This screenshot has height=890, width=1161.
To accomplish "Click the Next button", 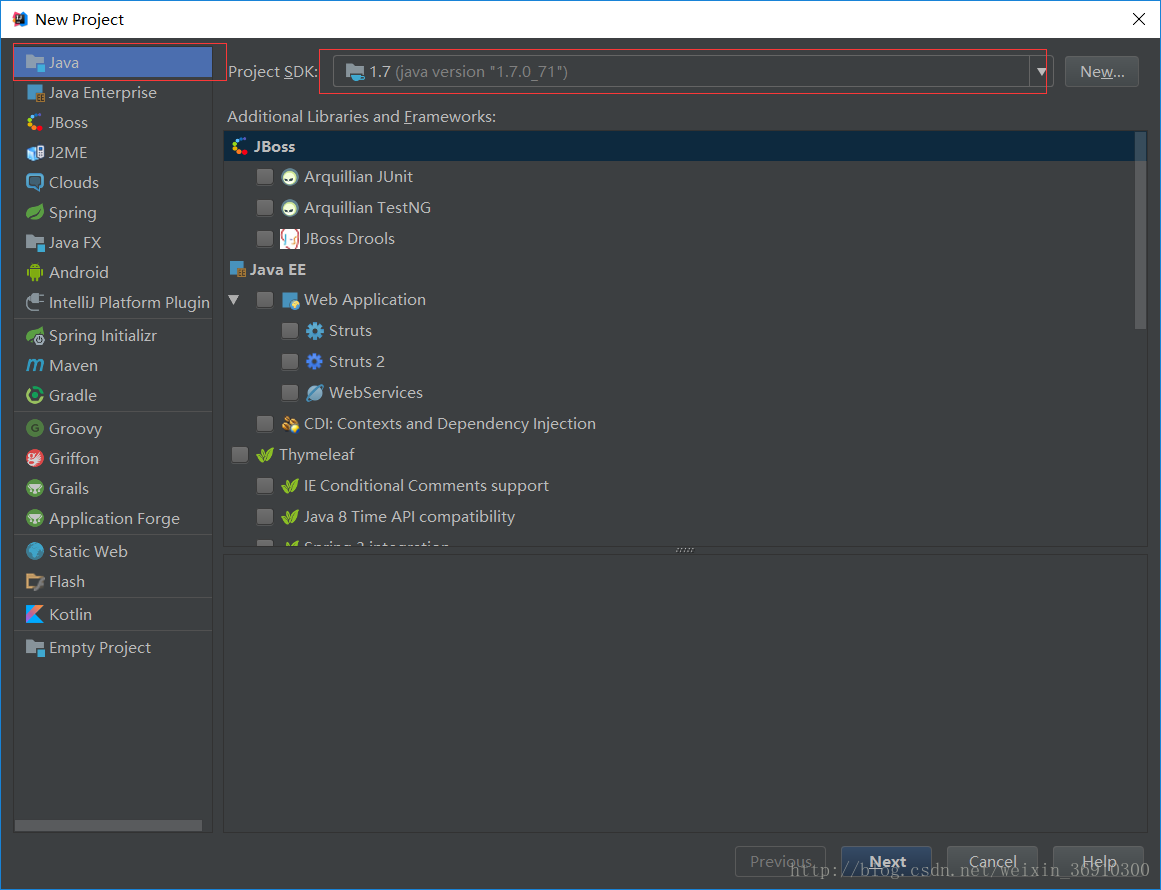I will [886, 862].
